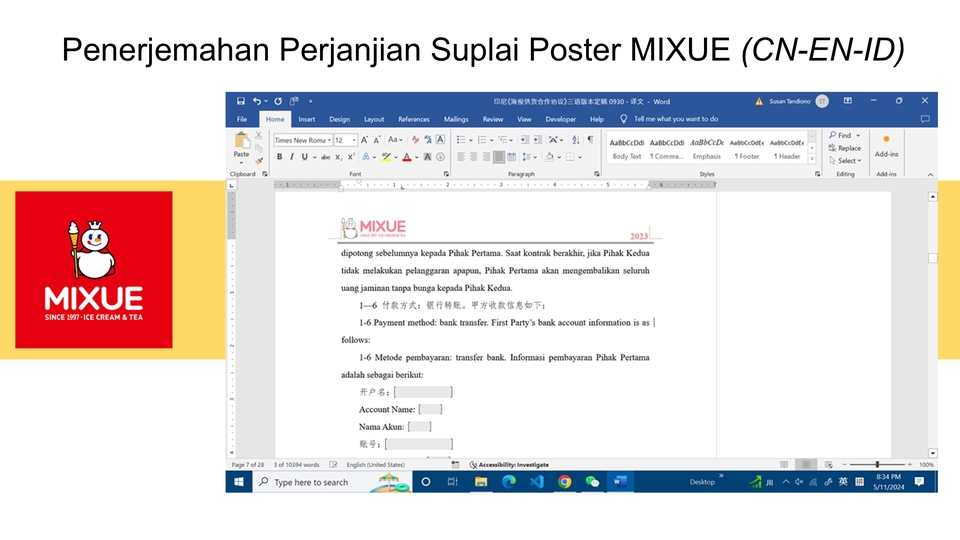This screenshot has width=960, height=540.
Task: Activate the Format Painter brush
Action: pos(259,161)
